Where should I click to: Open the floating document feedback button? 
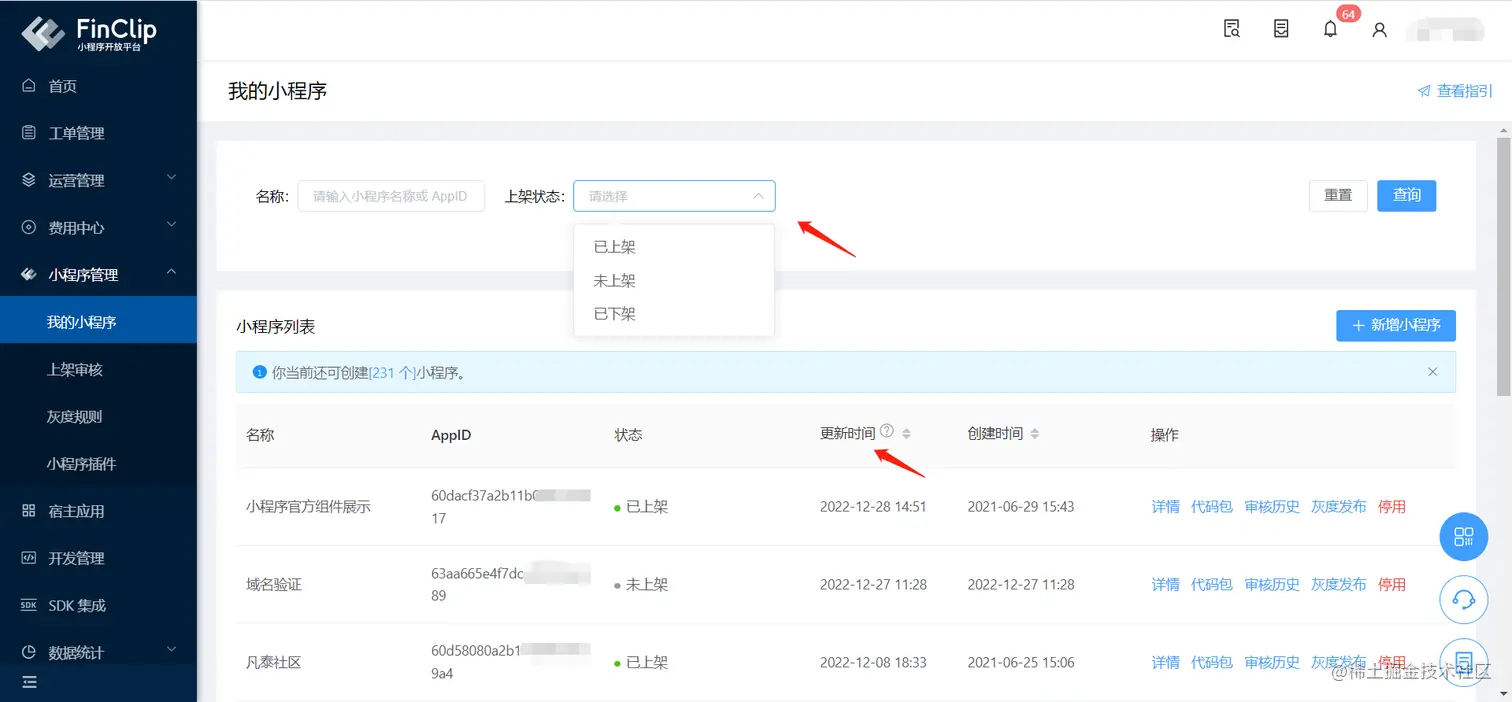1464,662
